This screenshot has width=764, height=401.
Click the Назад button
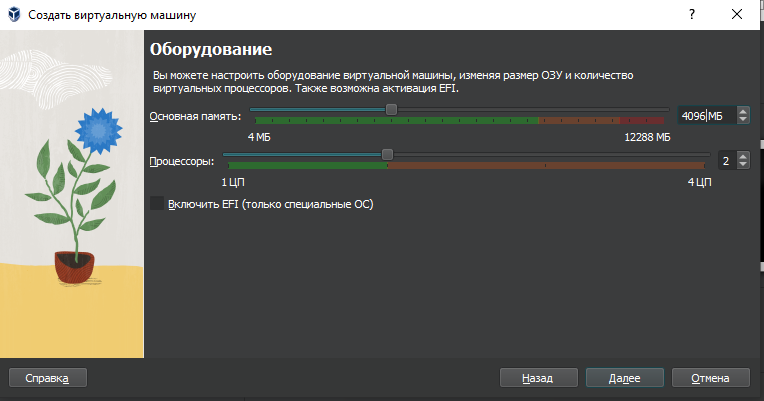(538, 378)
